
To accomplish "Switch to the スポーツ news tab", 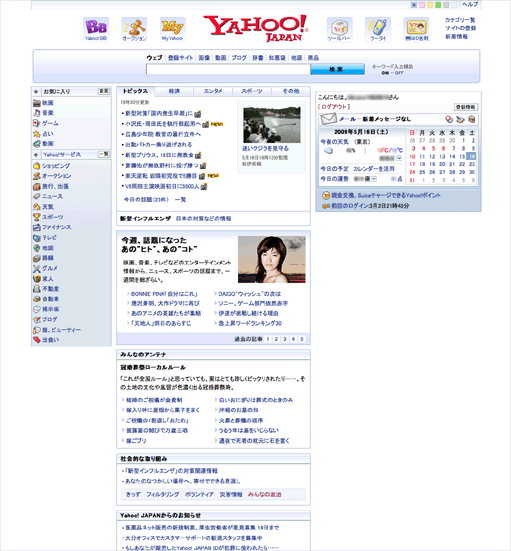I will point(252,91).
